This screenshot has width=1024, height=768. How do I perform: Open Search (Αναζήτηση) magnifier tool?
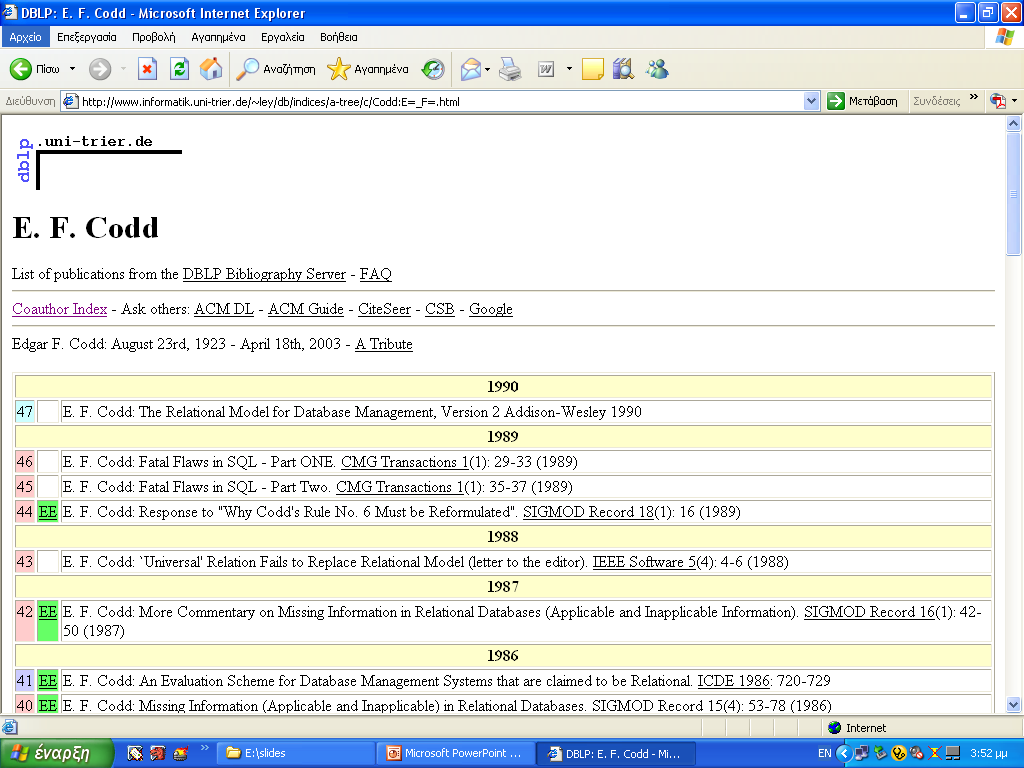point(276,69)
